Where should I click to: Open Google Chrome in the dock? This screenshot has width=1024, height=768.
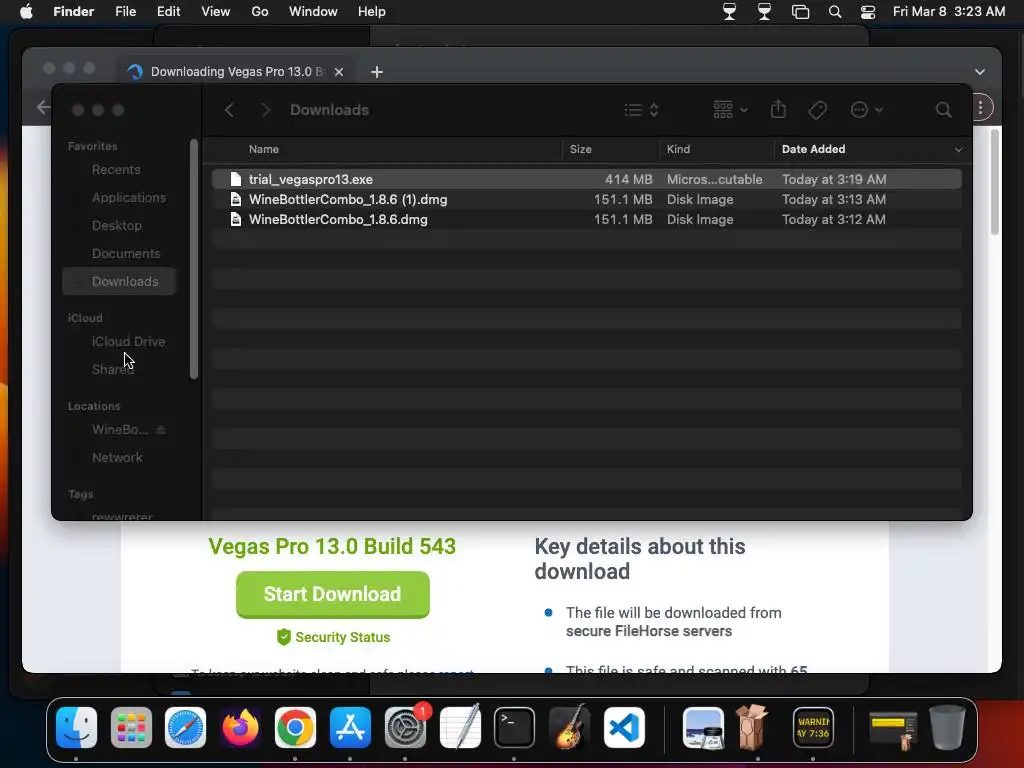(x=295, y=728)
